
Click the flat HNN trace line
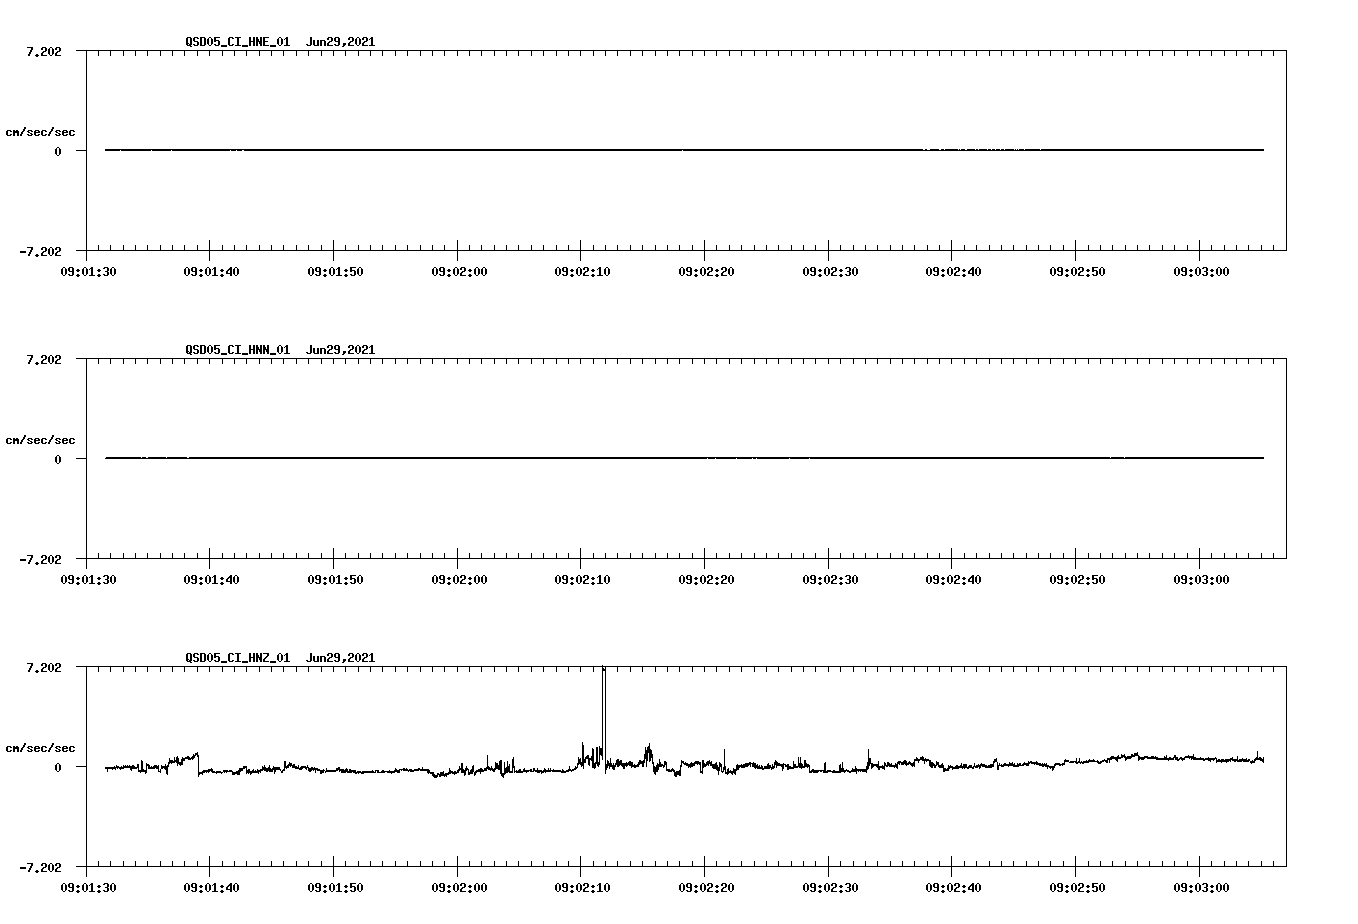[684, 458]
